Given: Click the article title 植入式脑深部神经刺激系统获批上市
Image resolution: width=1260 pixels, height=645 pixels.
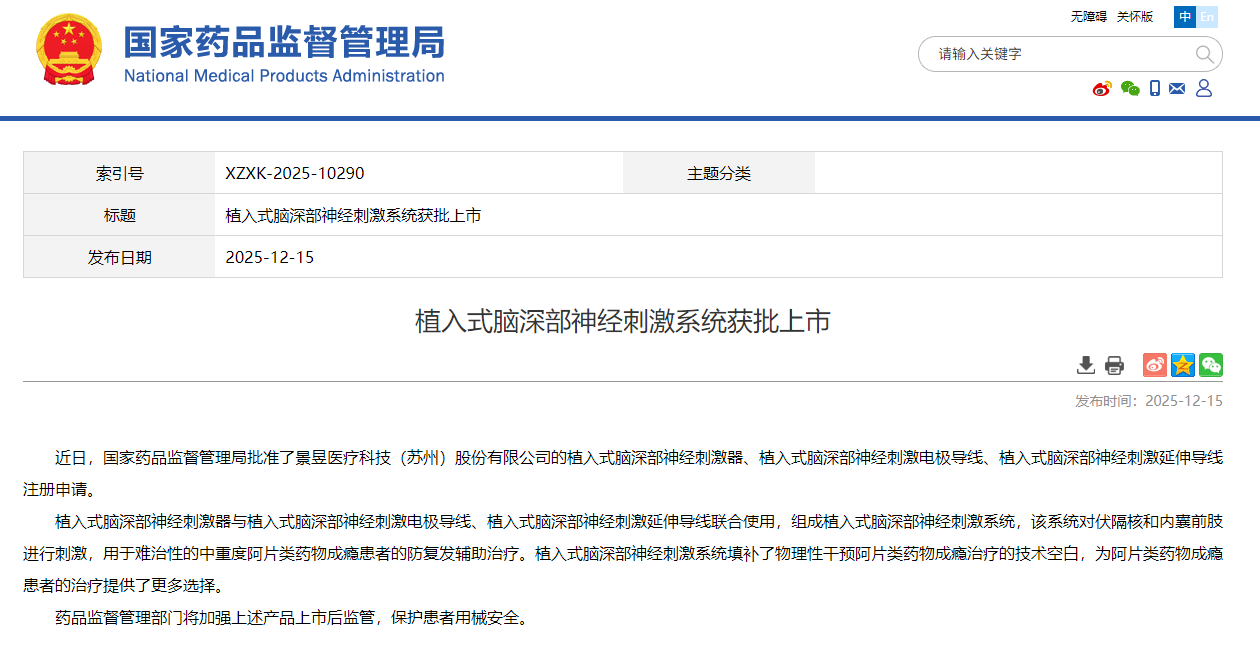Looking at the screenshot, I should tap(630, 320).
